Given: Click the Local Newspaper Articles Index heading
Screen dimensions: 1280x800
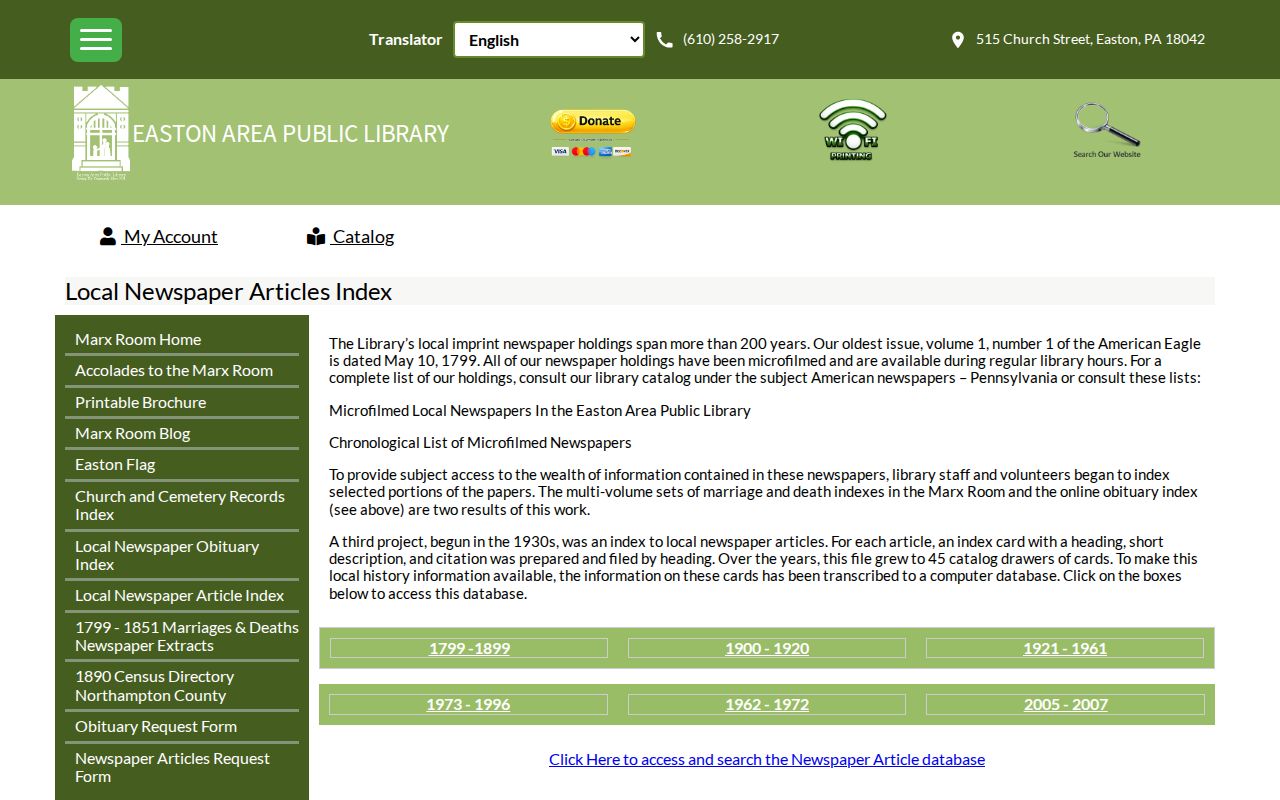Looking at the screenshot, I should (x=229, y=291).
